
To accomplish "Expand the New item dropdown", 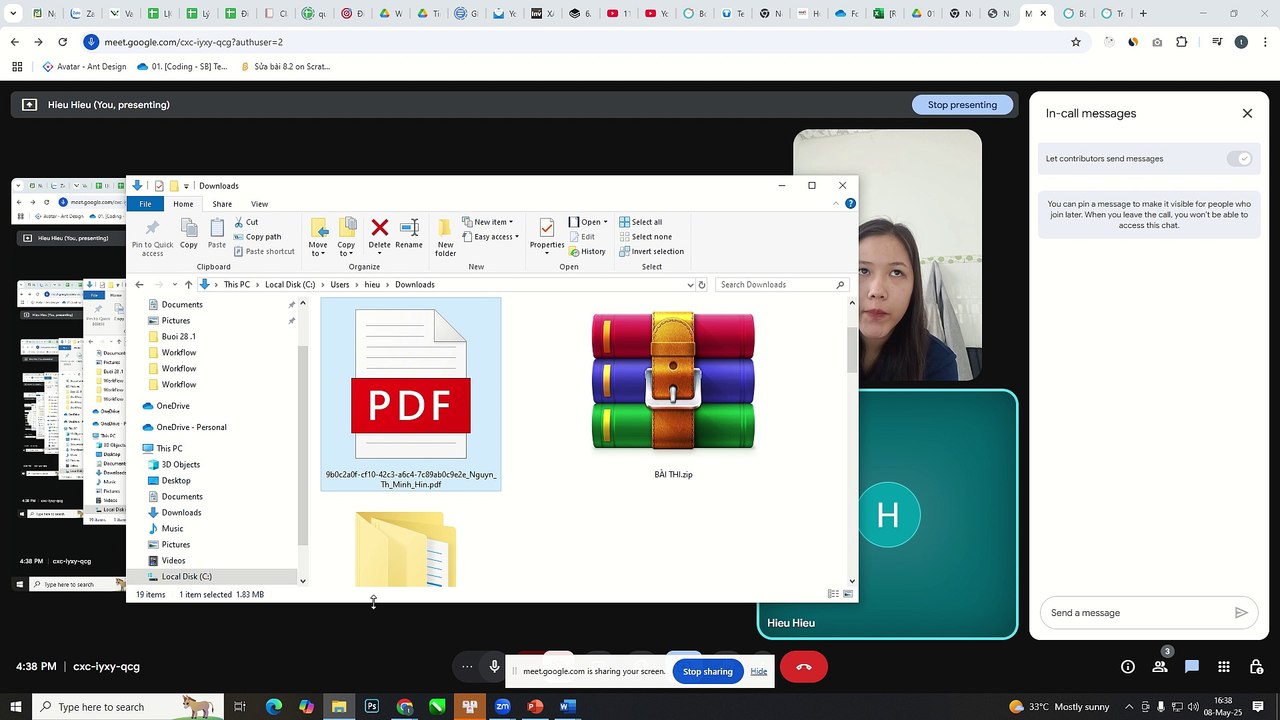I will click(488, 222).
